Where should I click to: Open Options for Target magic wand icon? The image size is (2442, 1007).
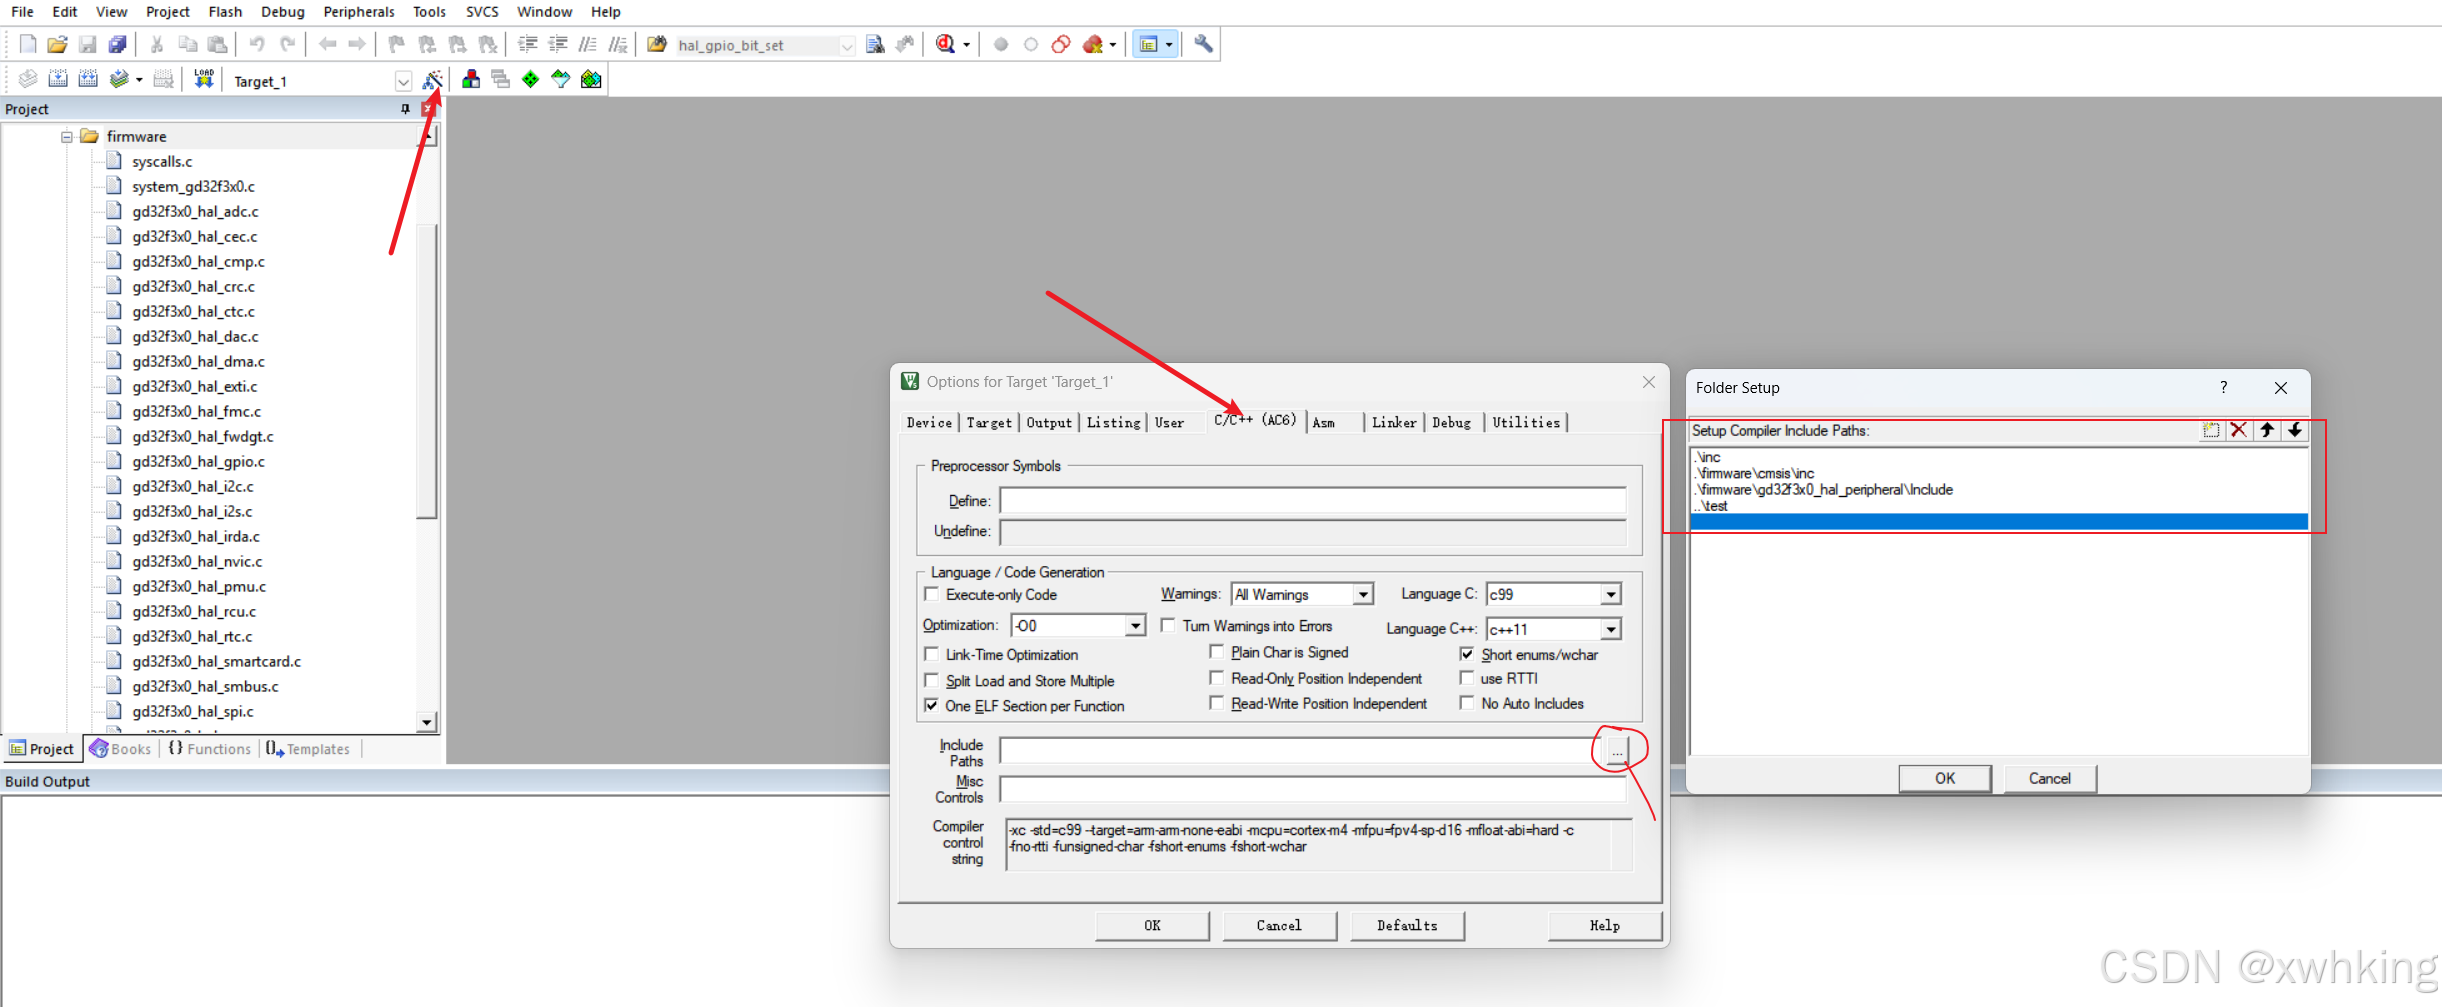click(x=433, y=79)
